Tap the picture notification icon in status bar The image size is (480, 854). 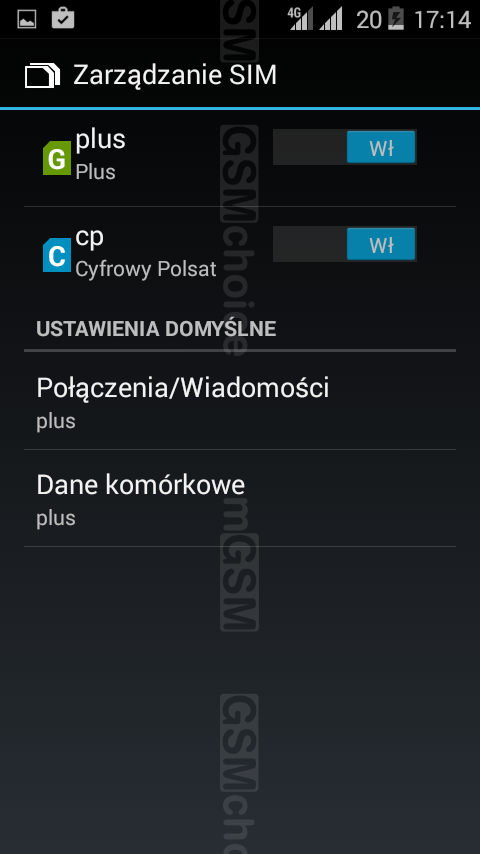point(27,20)
